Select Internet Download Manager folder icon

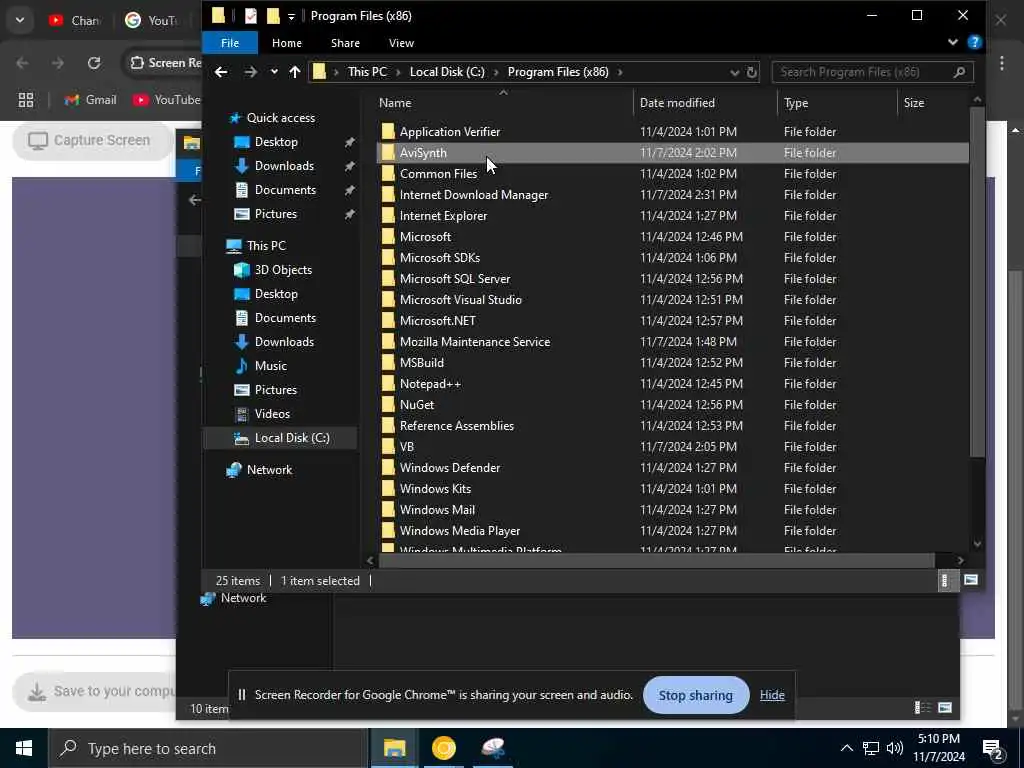(x=388, y=195)
